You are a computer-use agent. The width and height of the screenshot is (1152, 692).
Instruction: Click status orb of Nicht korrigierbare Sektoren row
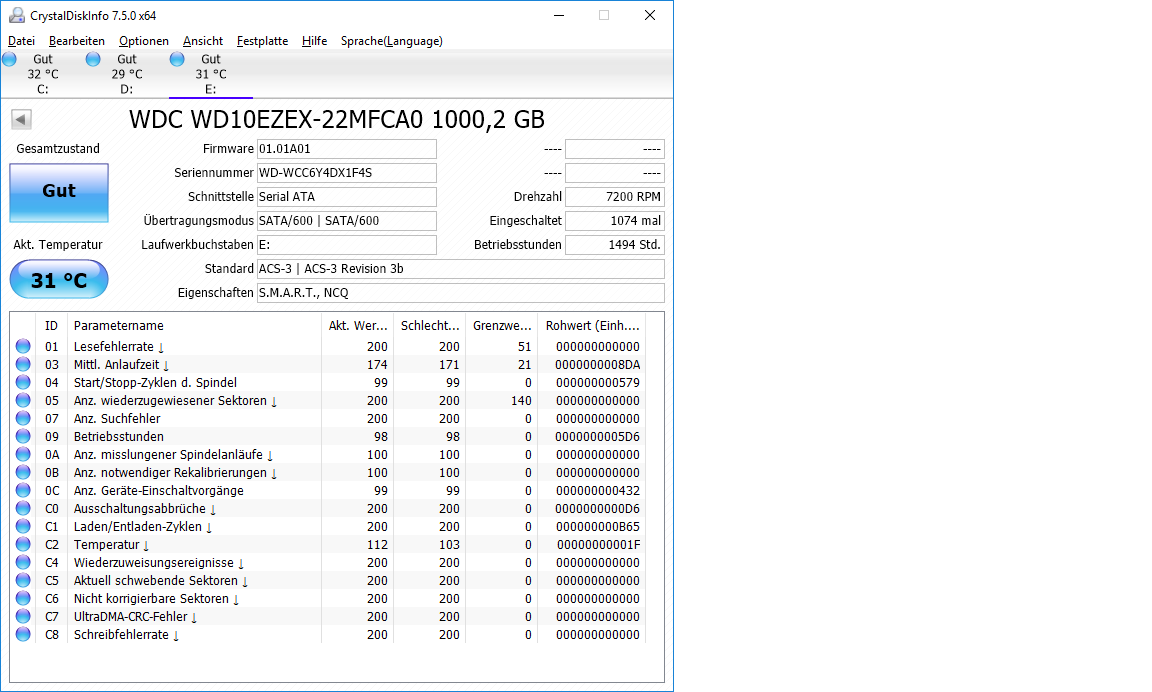click(x=24, y=598)
